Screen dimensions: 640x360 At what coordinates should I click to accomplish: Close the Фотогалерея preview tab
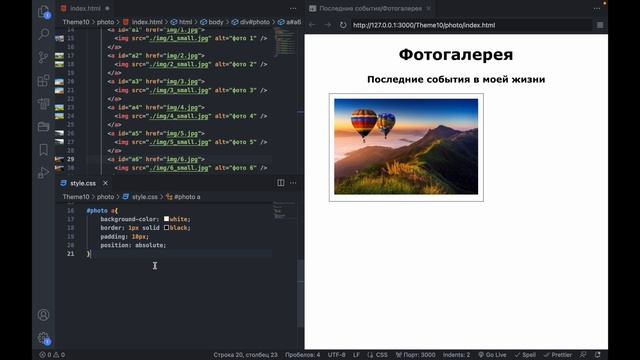(429, 8)
